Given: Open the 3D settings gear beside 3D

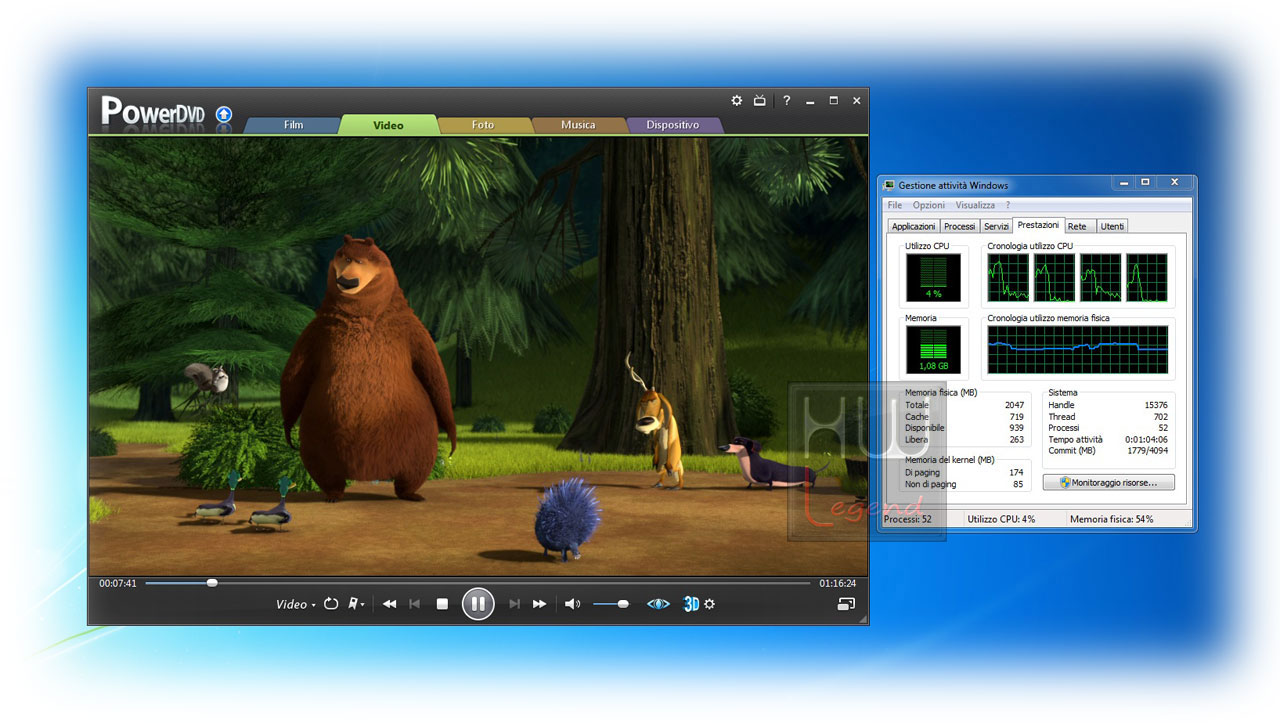Looking at the screenshot, I should [710, 604].
